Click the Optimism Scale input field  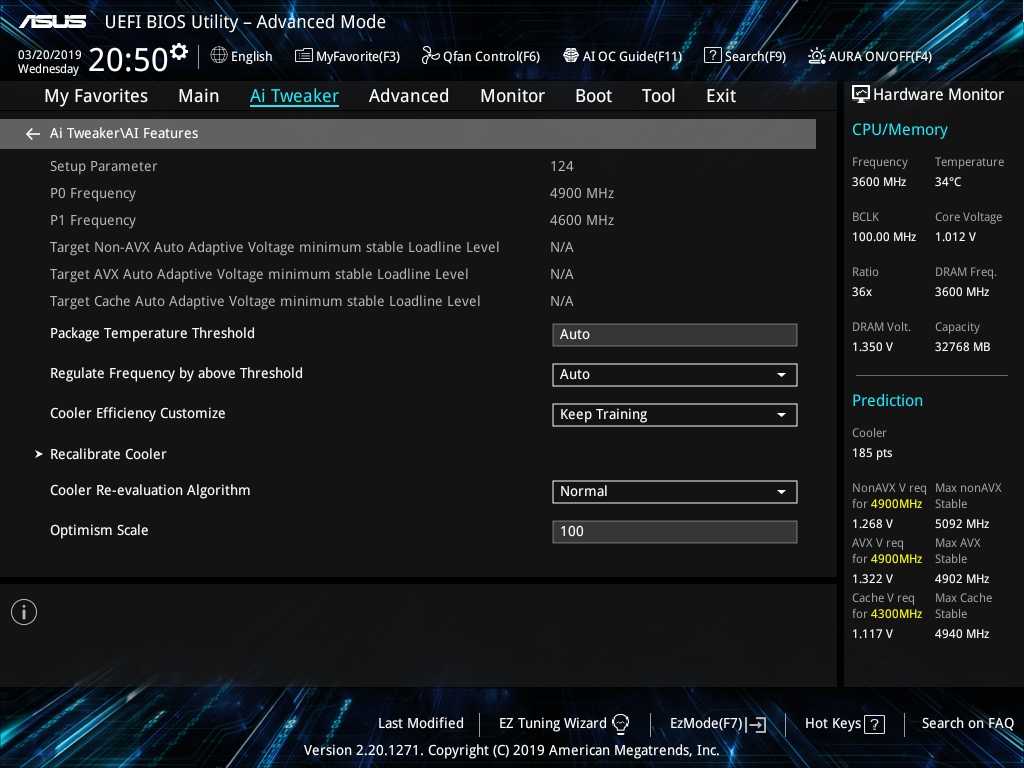(674, 532)
